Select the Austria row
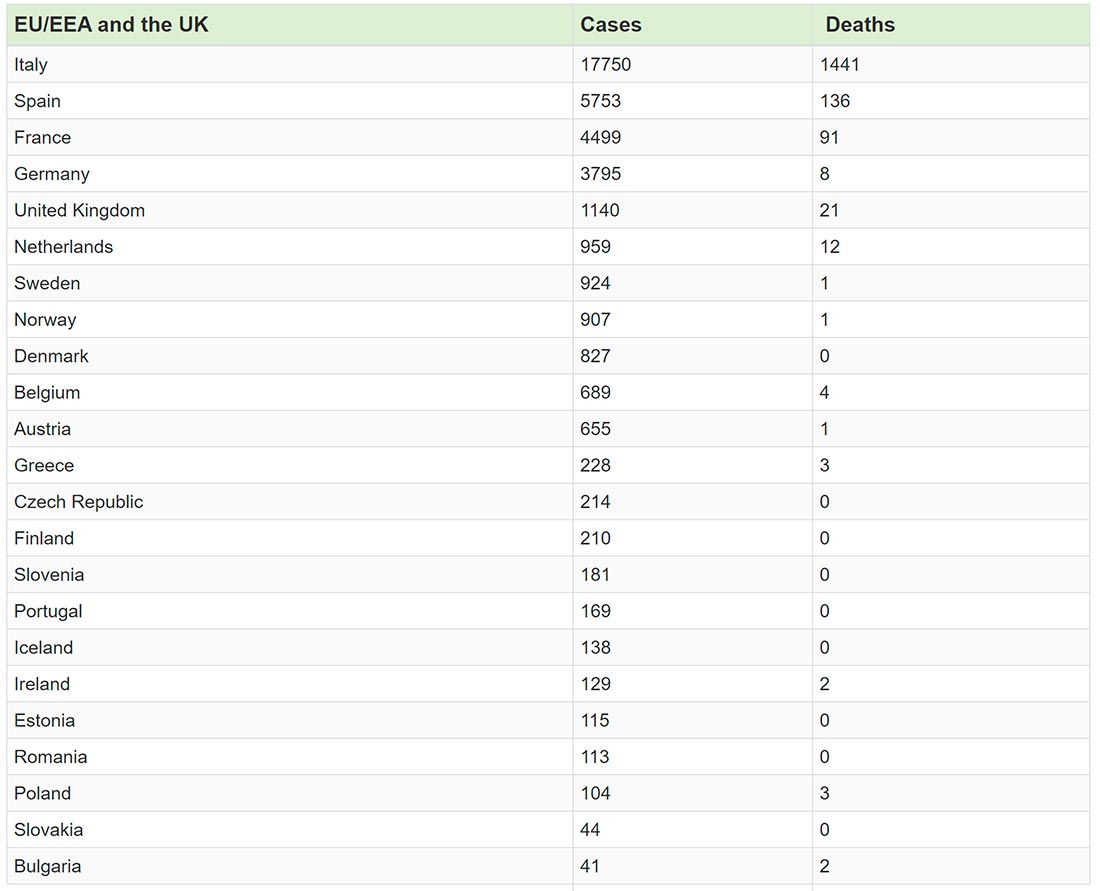 [x=300, y=428]
